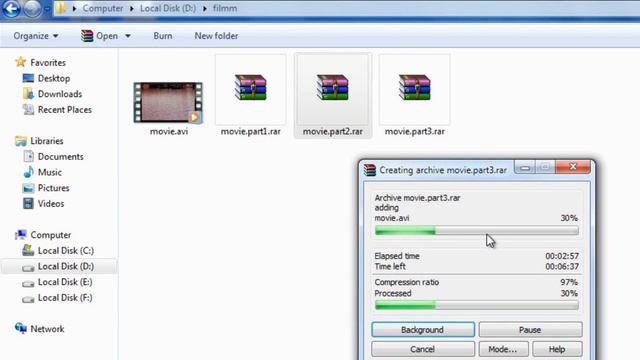Open the Pictures library

tap(53, 188)
